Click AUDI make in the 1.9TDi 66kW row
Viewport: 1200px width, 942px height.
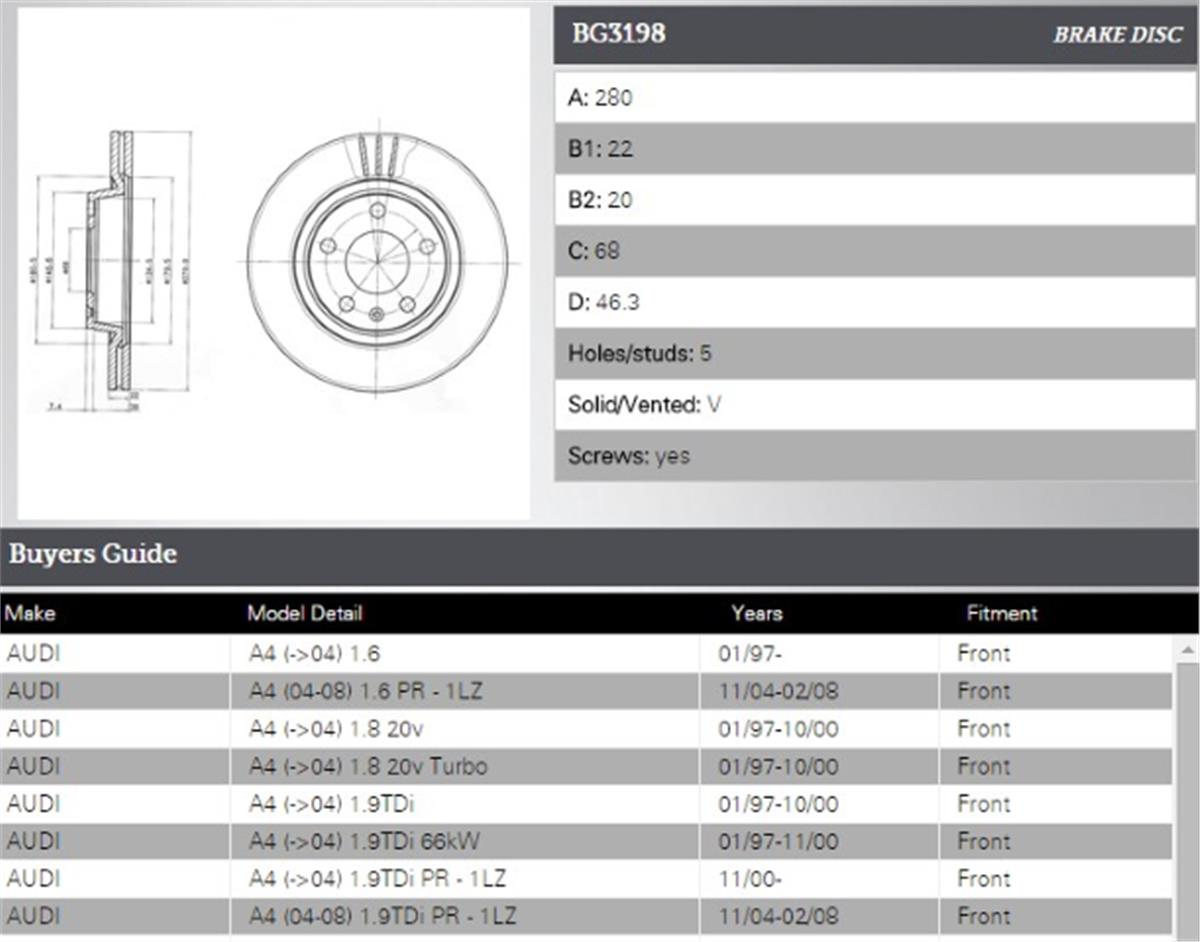coord(115,842)
